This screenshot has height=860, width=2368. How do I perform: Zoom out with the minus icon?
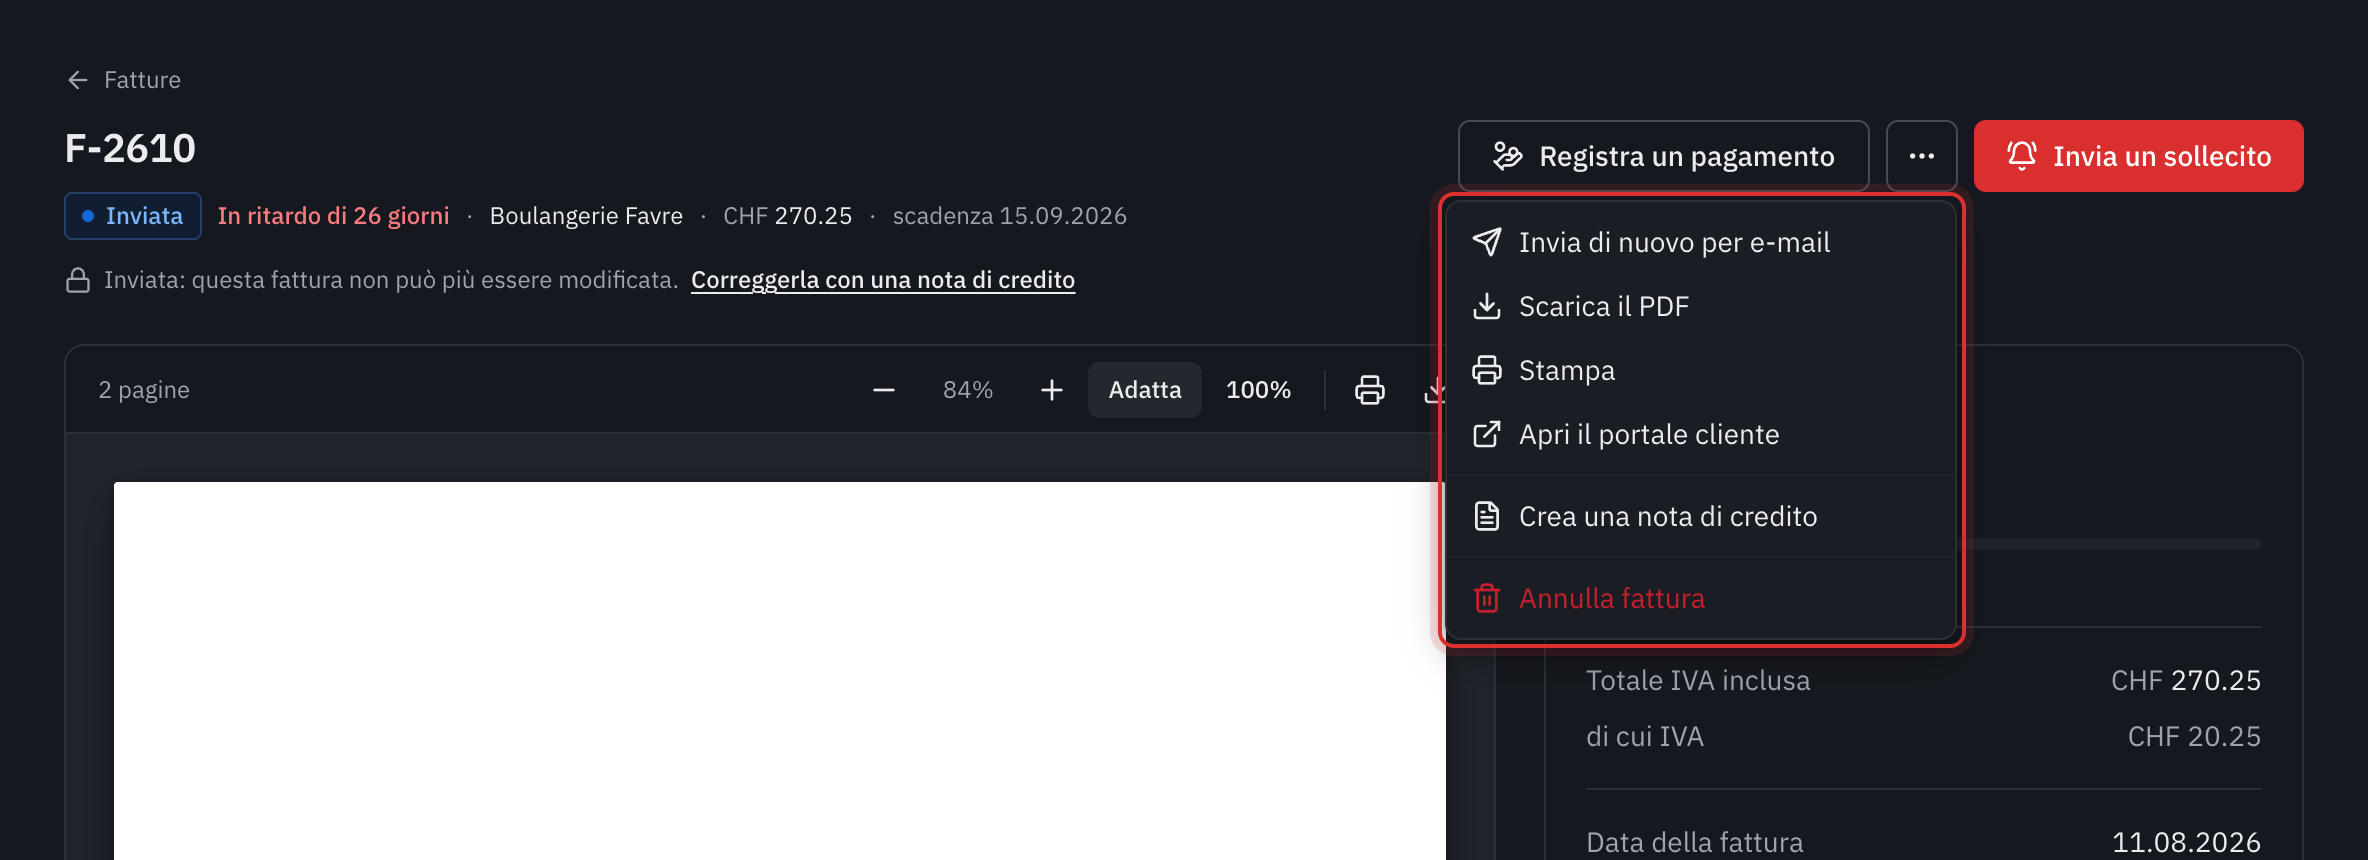click(884, 390)
